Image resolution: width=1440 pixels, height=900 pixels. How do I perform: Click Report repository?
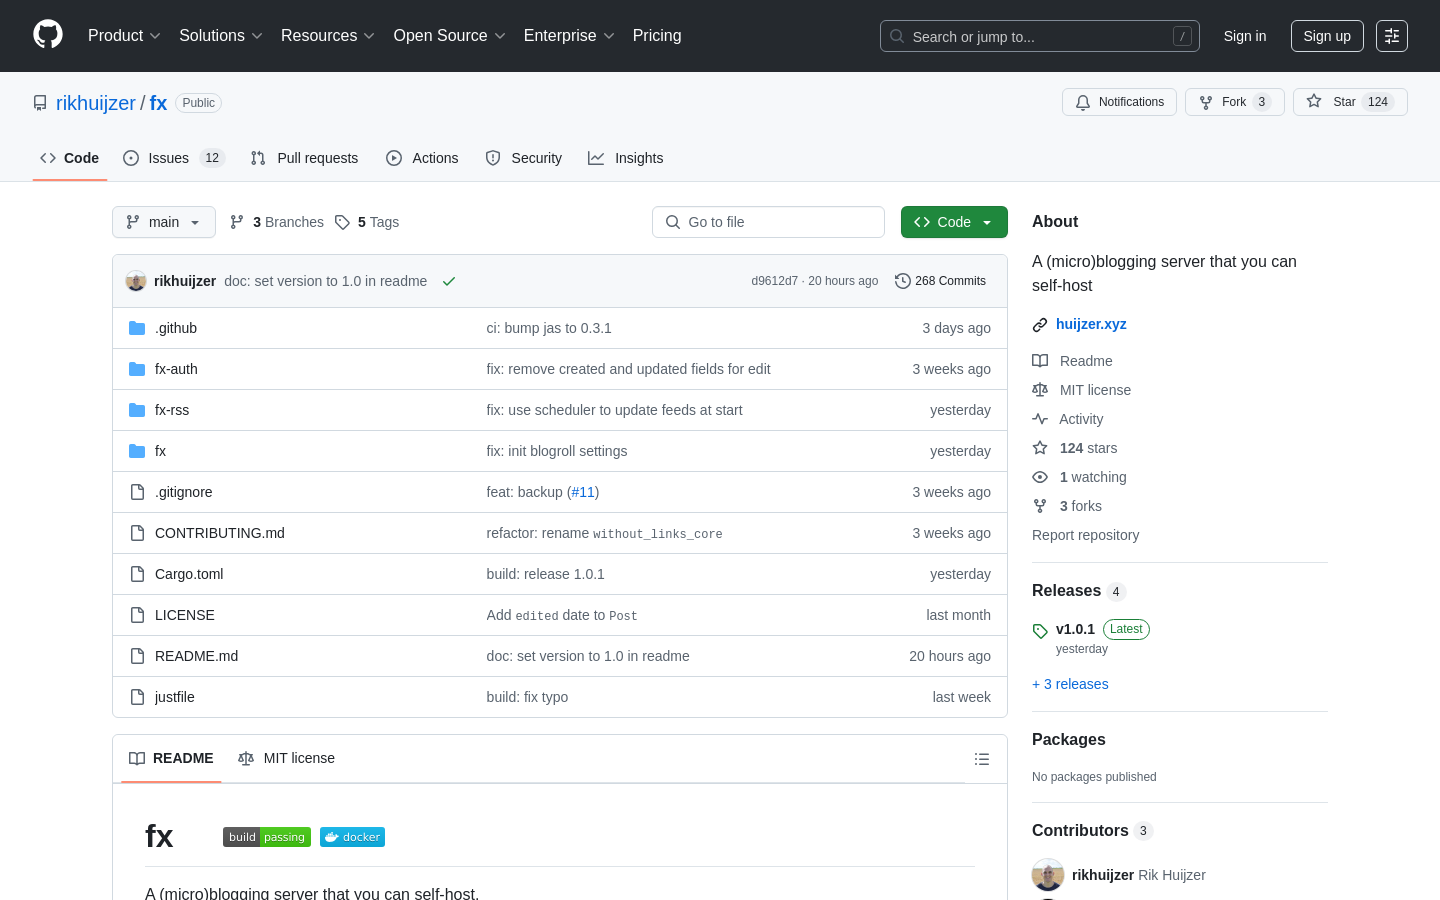(x=1085, y=535)
